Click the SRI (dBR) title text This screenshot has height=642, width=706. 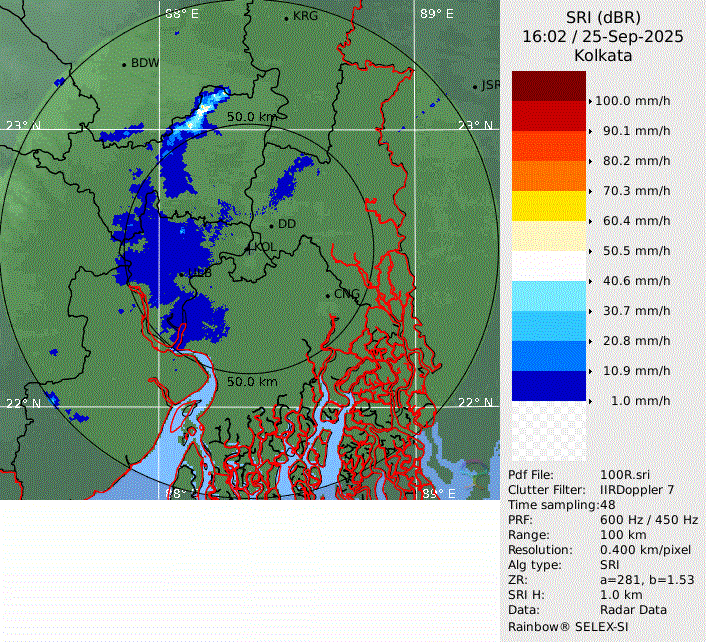coord(602,17)
